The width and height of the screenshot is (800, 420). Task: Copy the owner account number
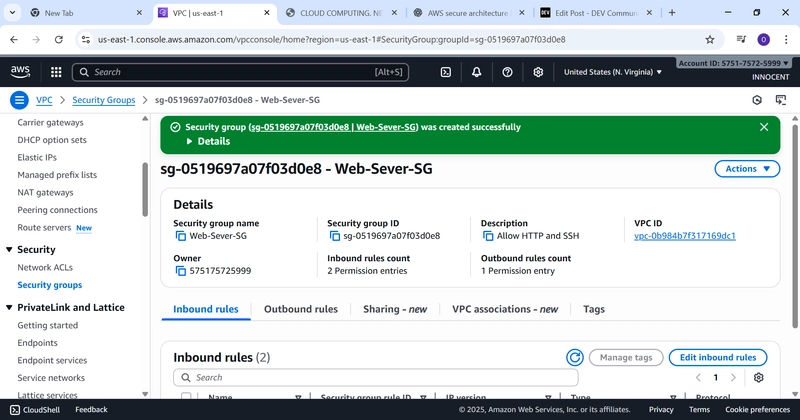tap(181, 271)
